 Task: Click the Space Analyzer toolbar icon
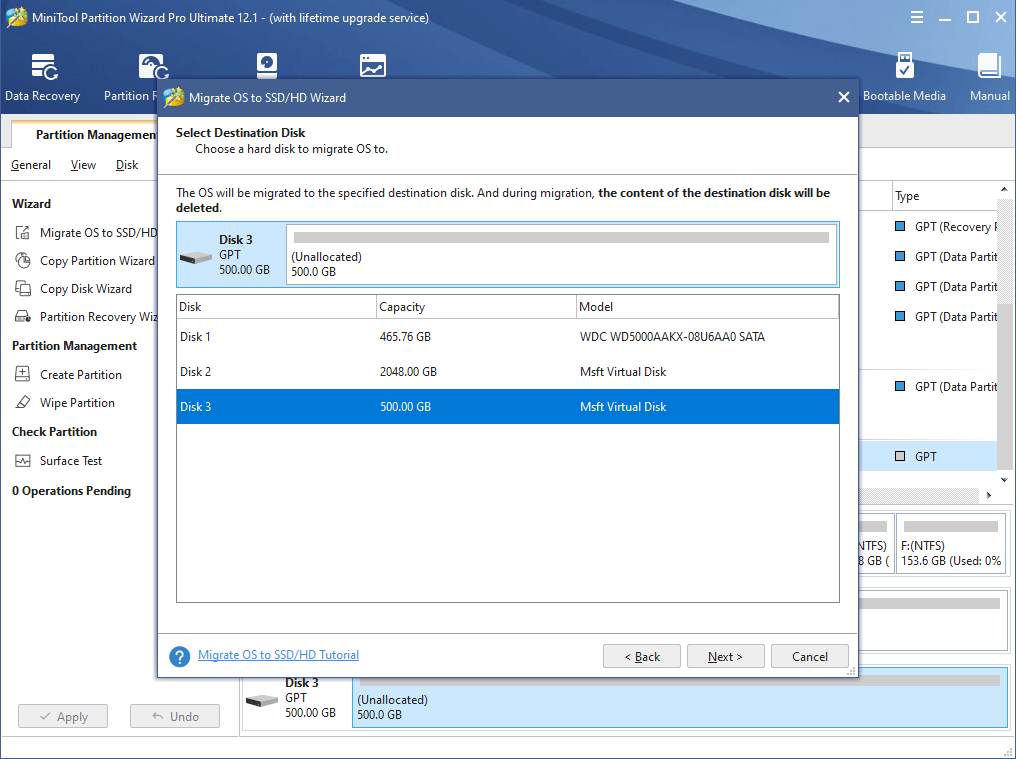tap(373, 66)
